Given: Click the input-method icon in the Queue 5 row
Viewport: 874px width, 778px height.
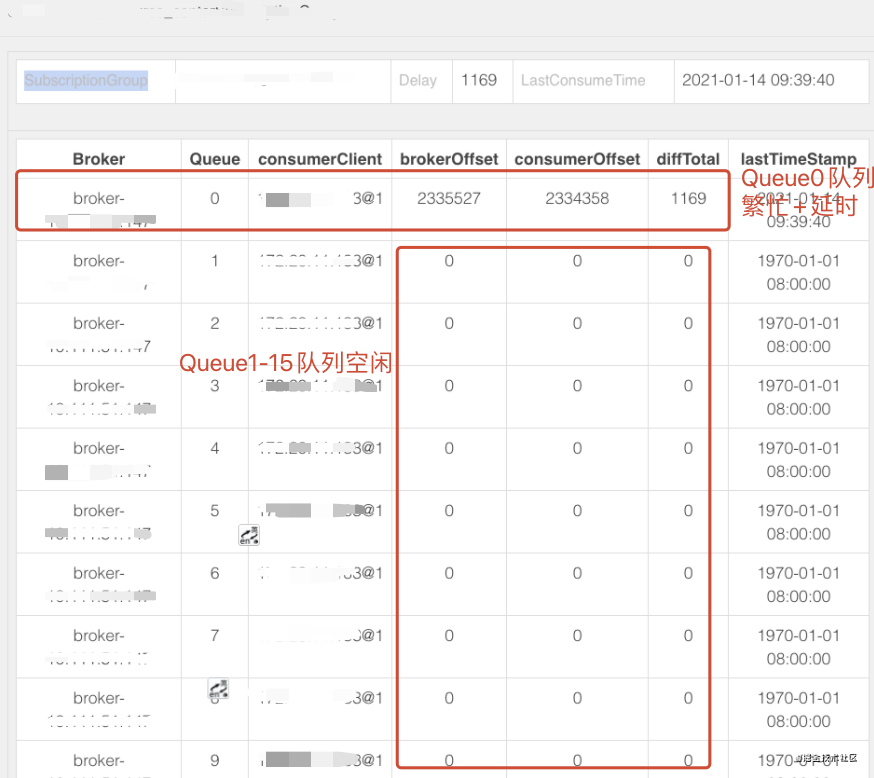Looking at the screenshot, I should pos(249,535).
